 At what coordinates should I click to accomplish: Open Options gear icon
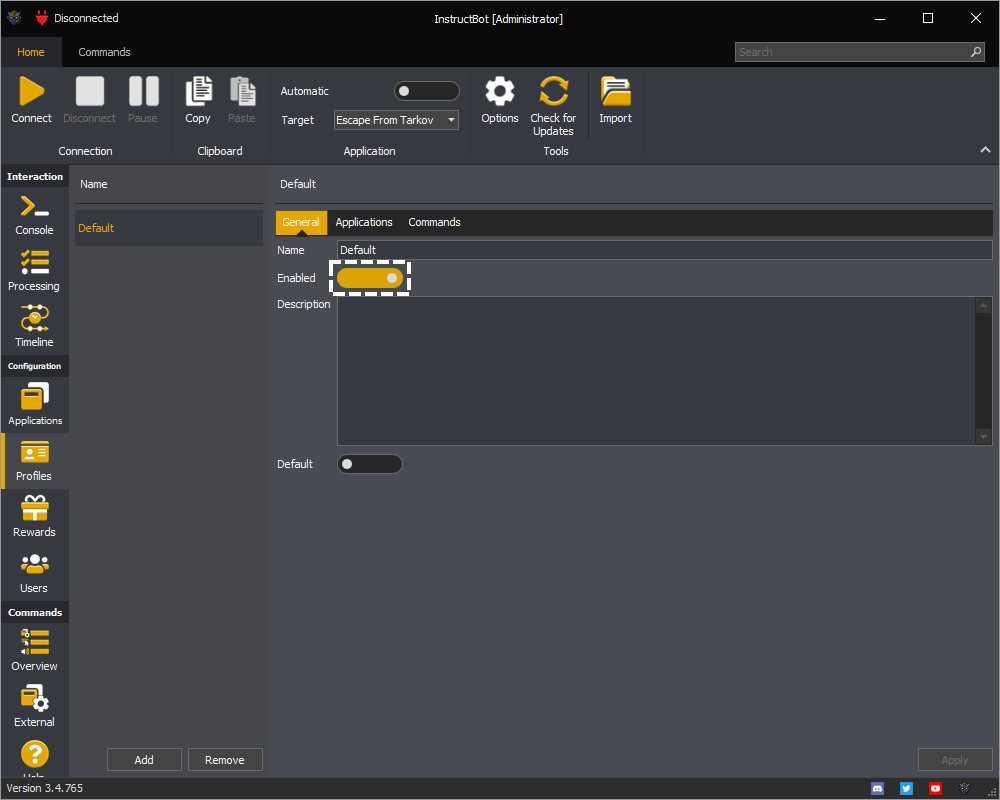tap(500, 91)
